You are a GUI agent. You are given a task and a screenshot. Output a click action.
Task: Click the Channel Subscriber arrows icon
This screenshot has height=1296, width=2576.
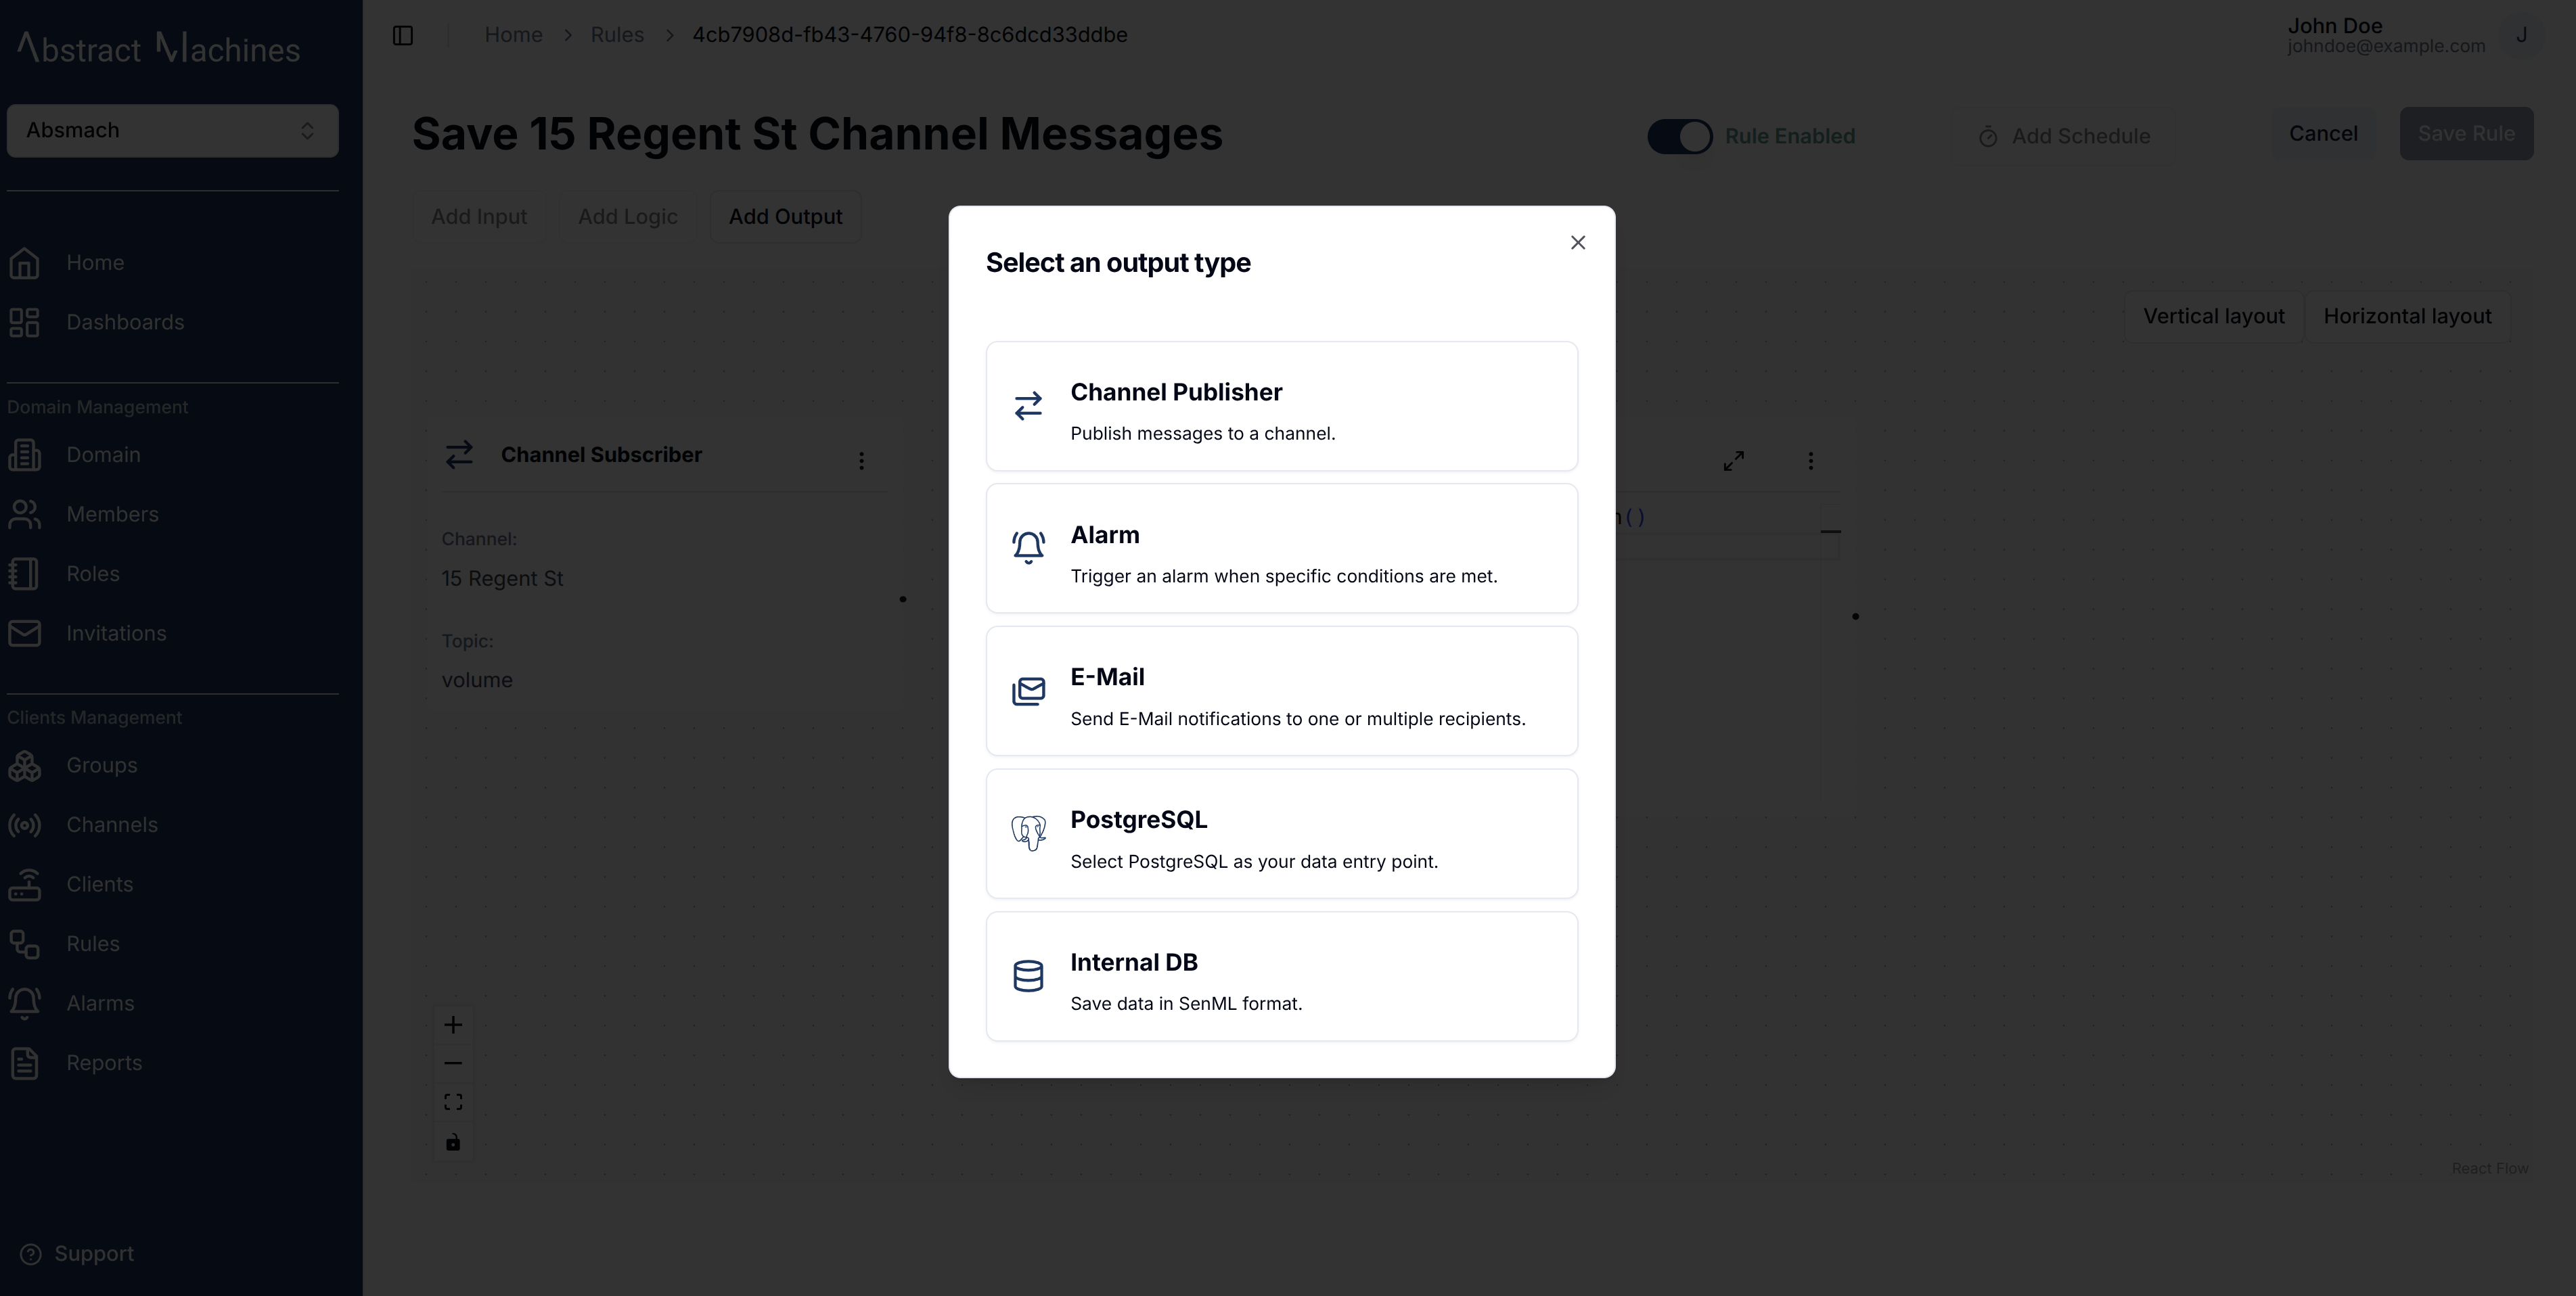click(x=459, y=455)
